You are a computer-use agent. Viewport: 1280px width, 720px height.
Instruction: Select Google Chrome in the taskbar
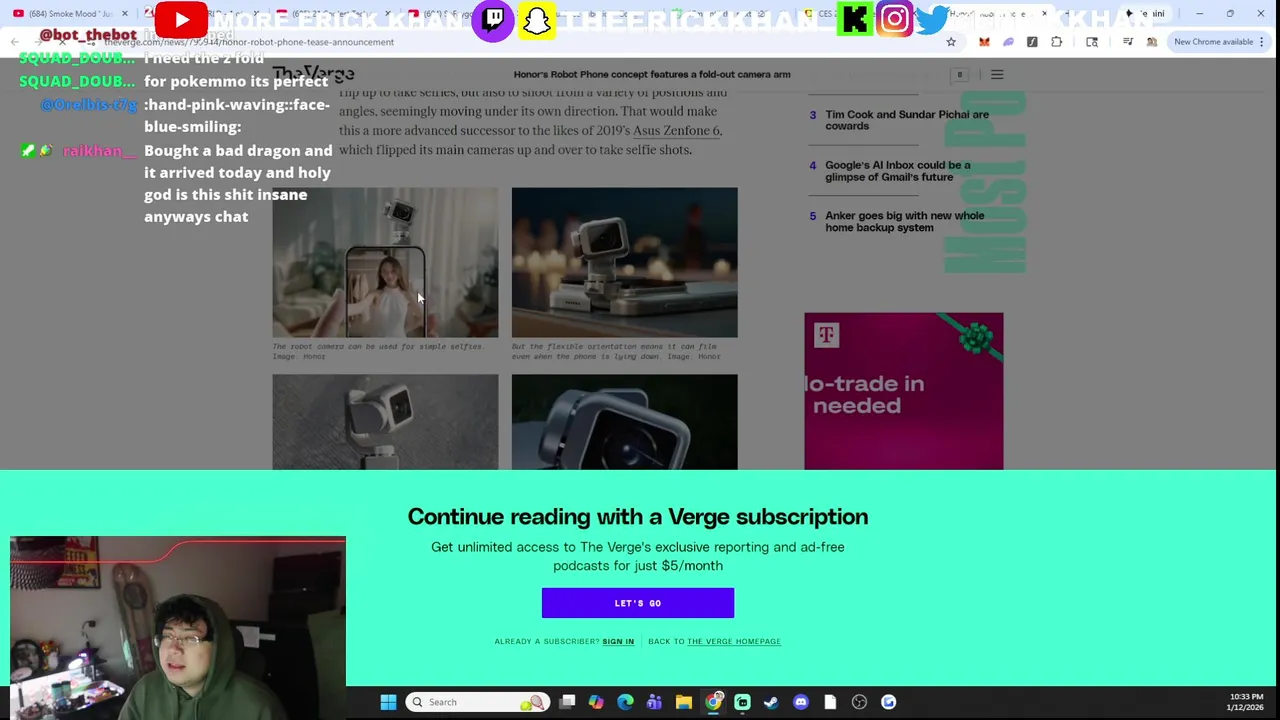click(713, 702)
